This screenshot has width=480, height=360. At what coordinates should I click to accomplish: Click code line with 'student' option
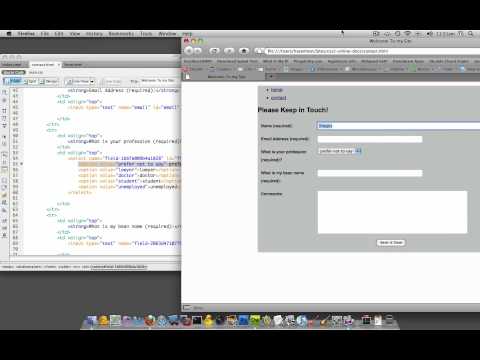pos(129,181)
